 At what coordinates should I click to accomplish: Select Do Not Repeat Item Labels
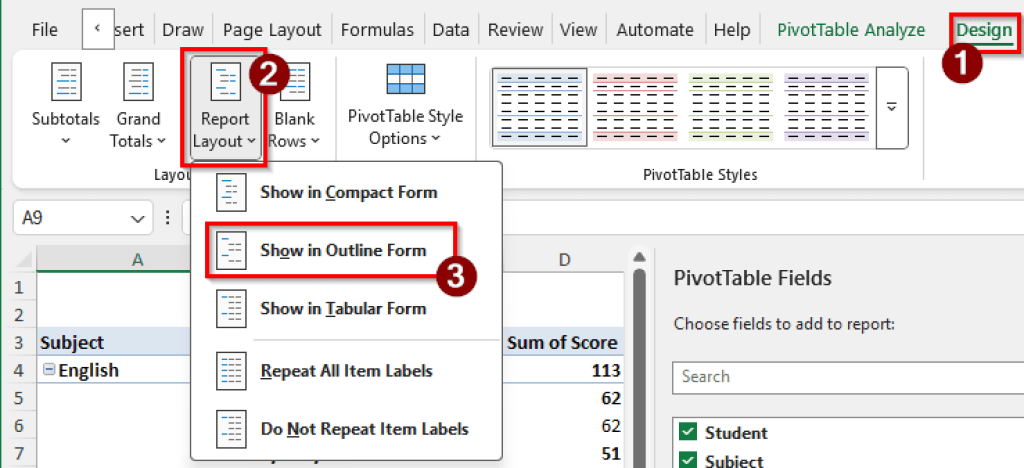click(363, 429)
